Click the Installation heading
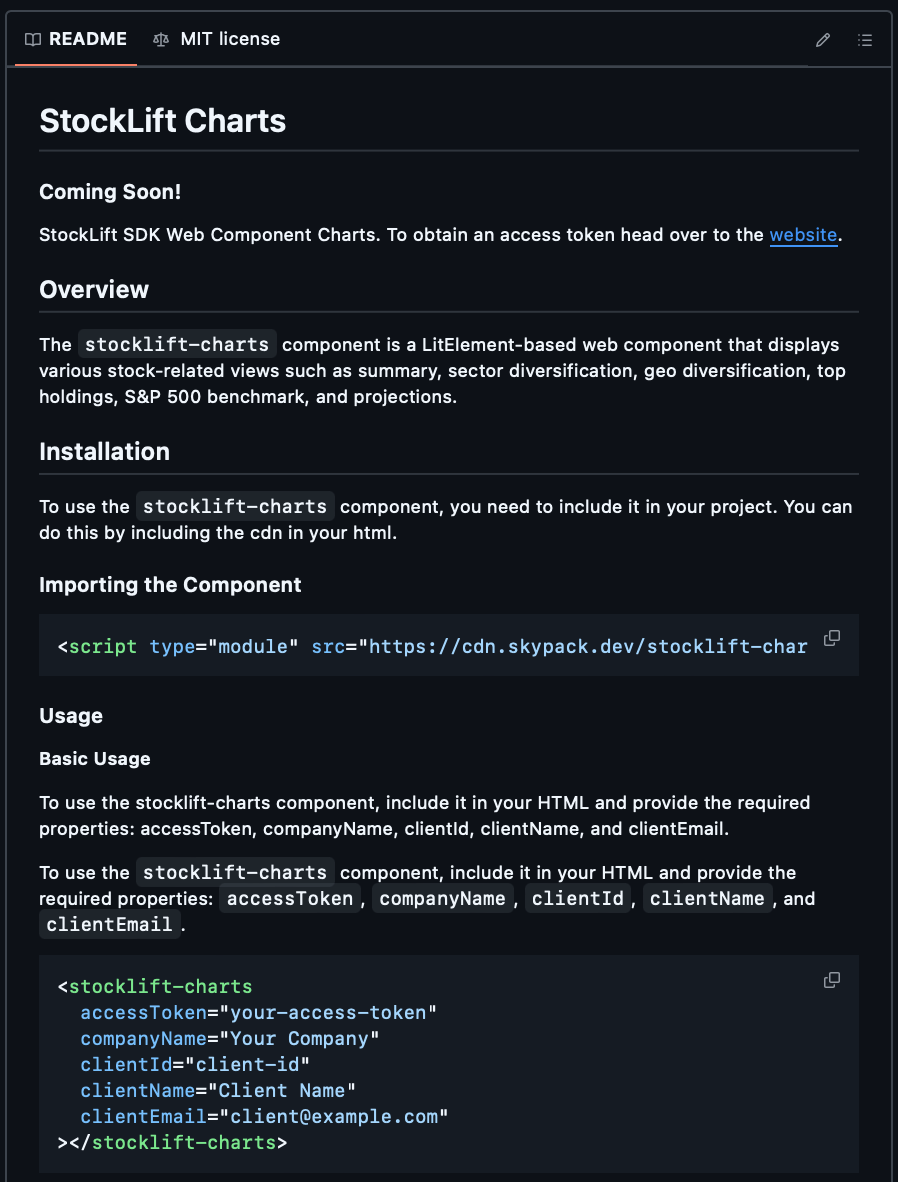898x1182 pixels. [x=105, y=452]
